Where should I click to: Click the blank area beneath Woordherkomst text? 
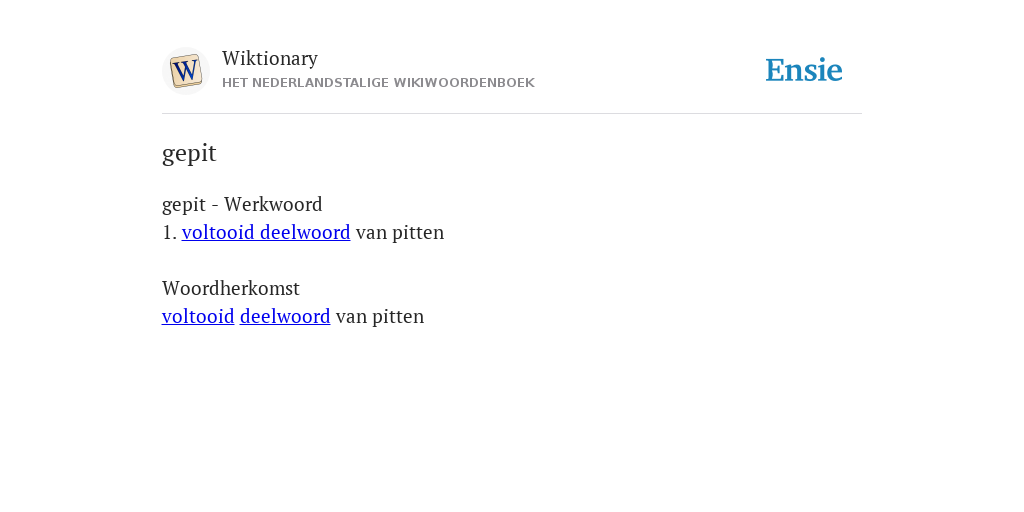click(512, 418)
